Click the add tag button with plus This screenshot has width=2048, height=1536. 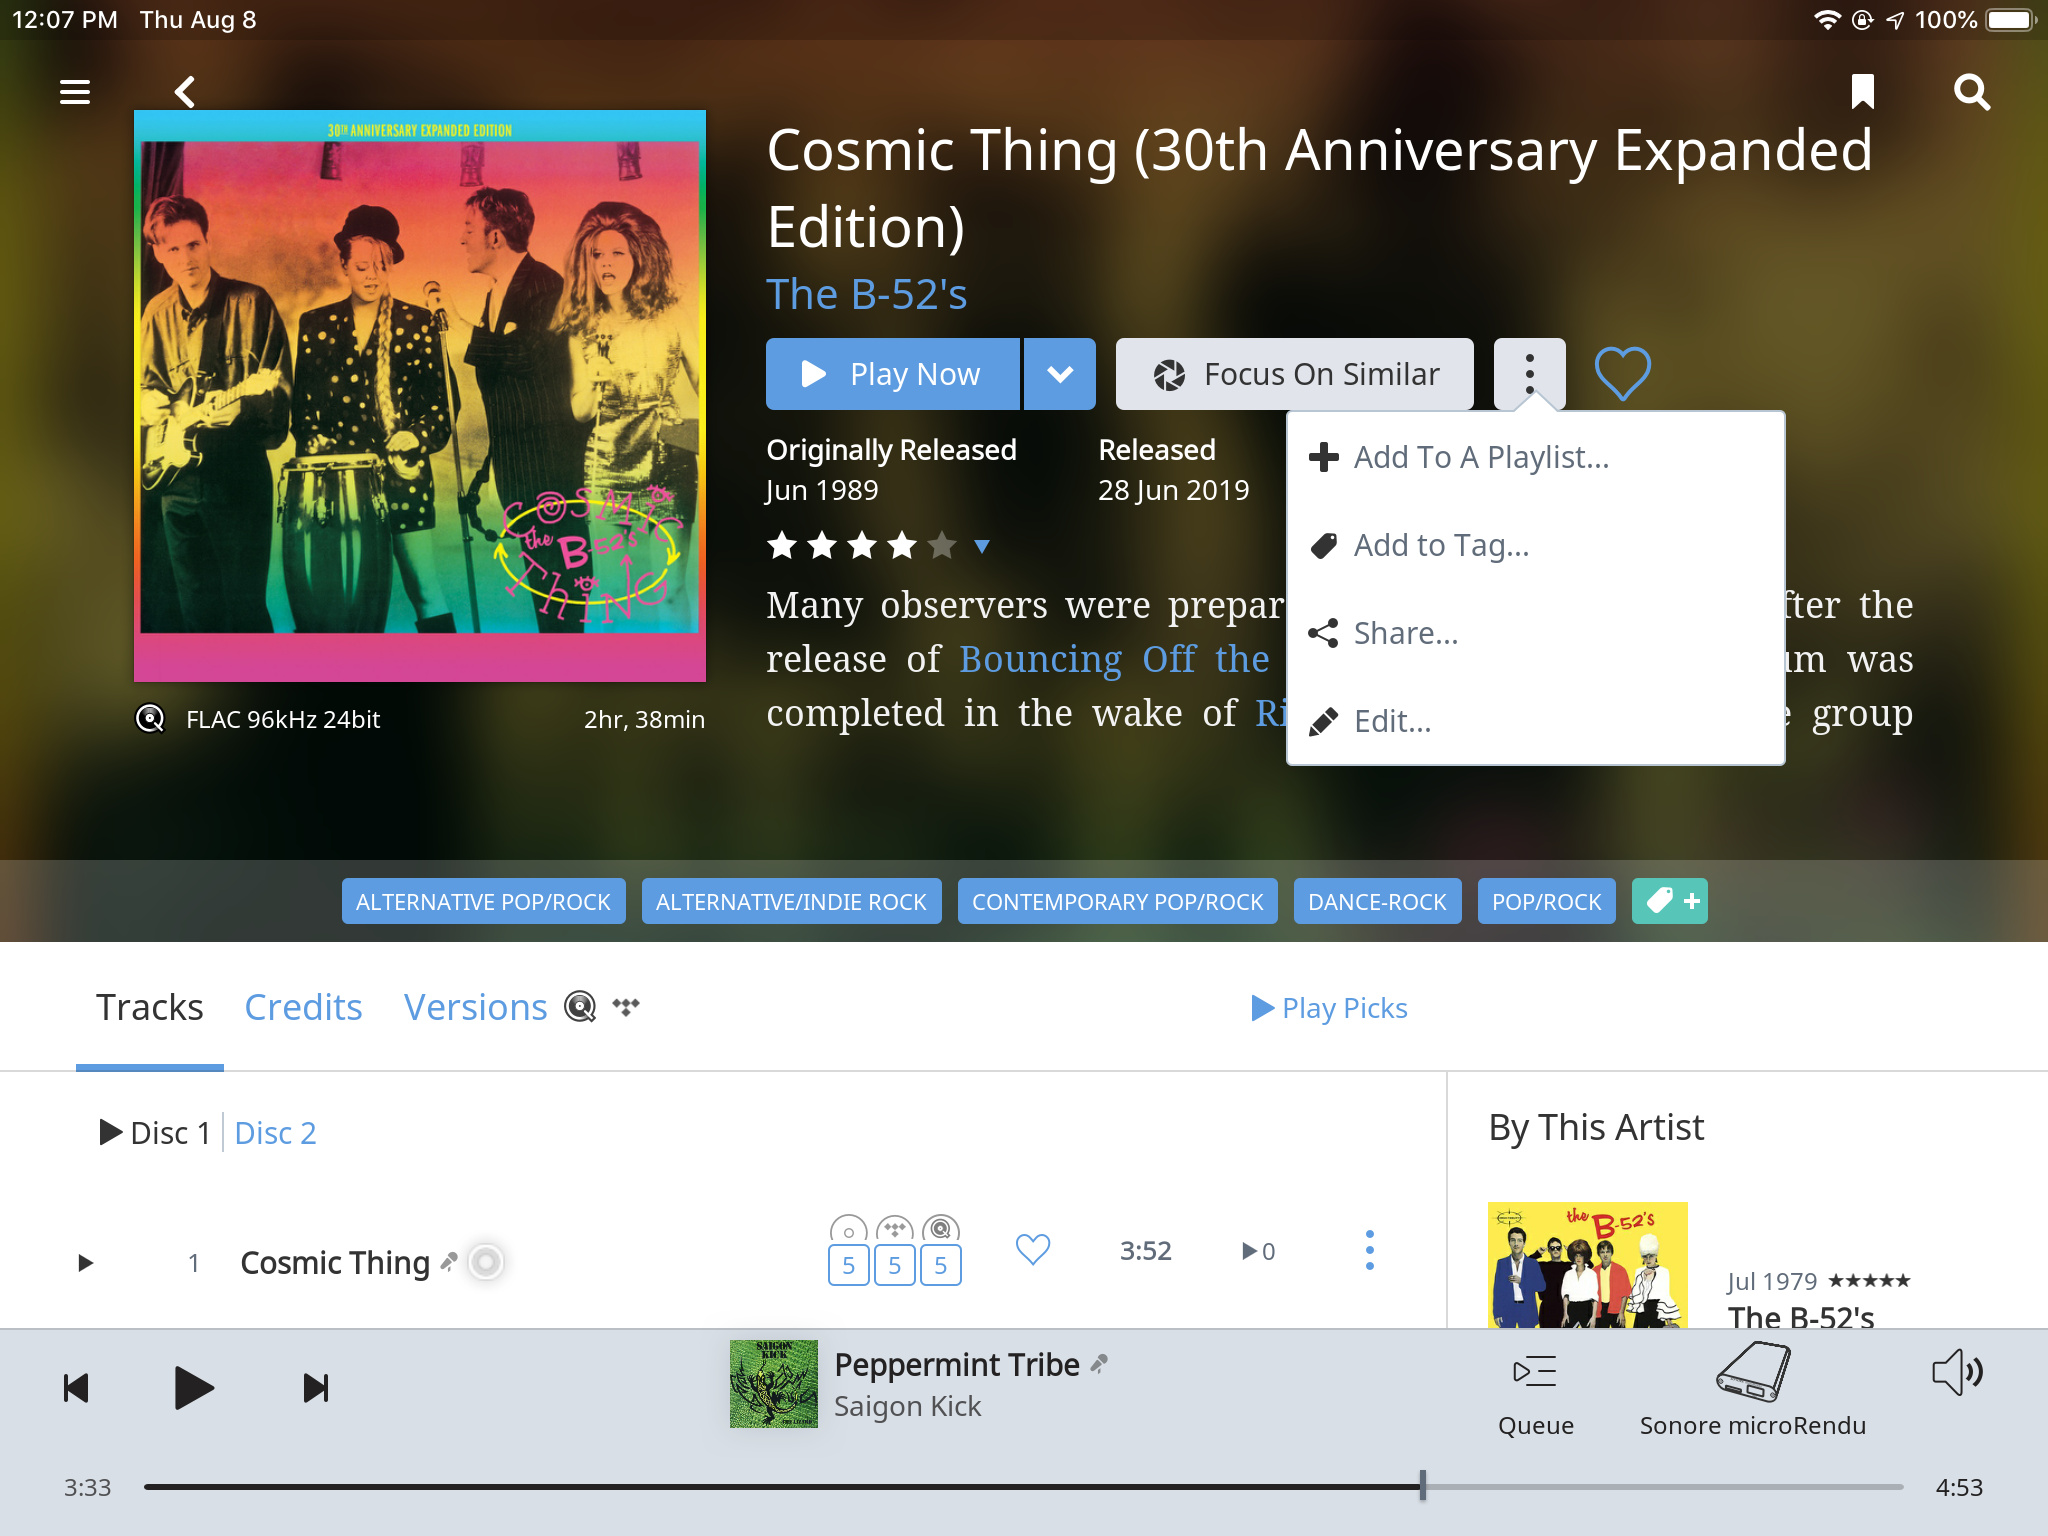1669,901
